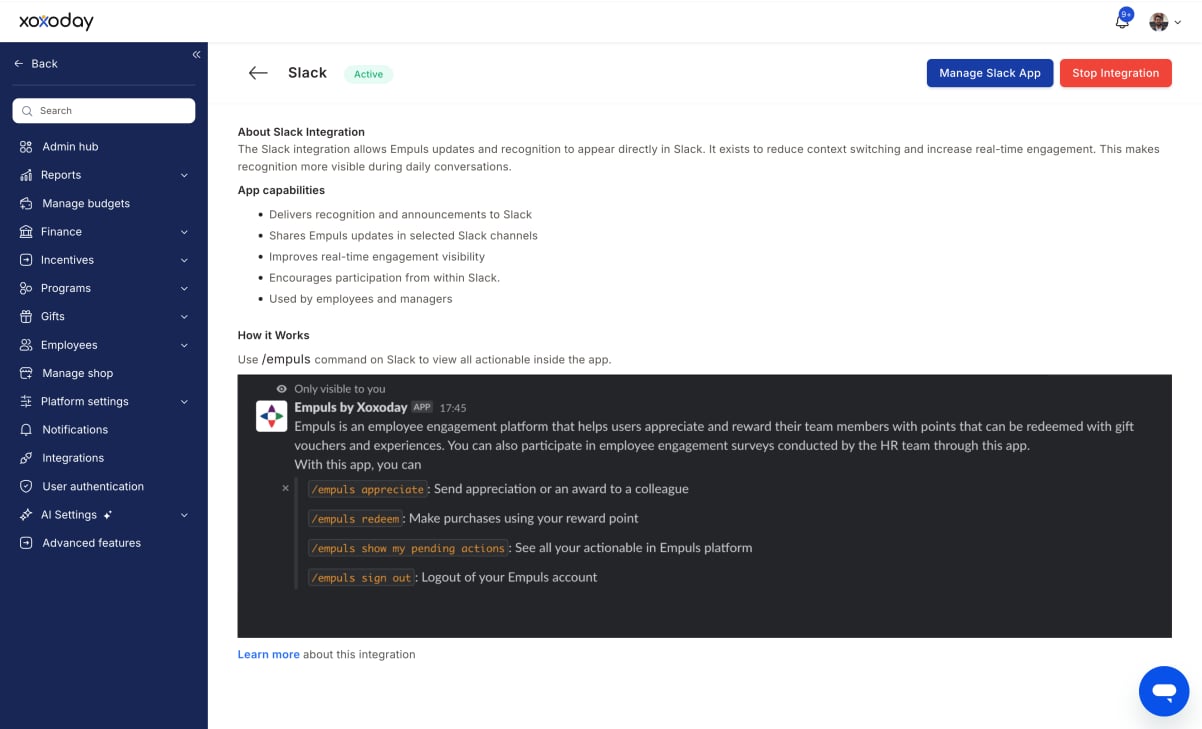Expand the Finance menu chevron
Image resolution: width=1202 pixels, height=729 pixels.
[184, 232]
